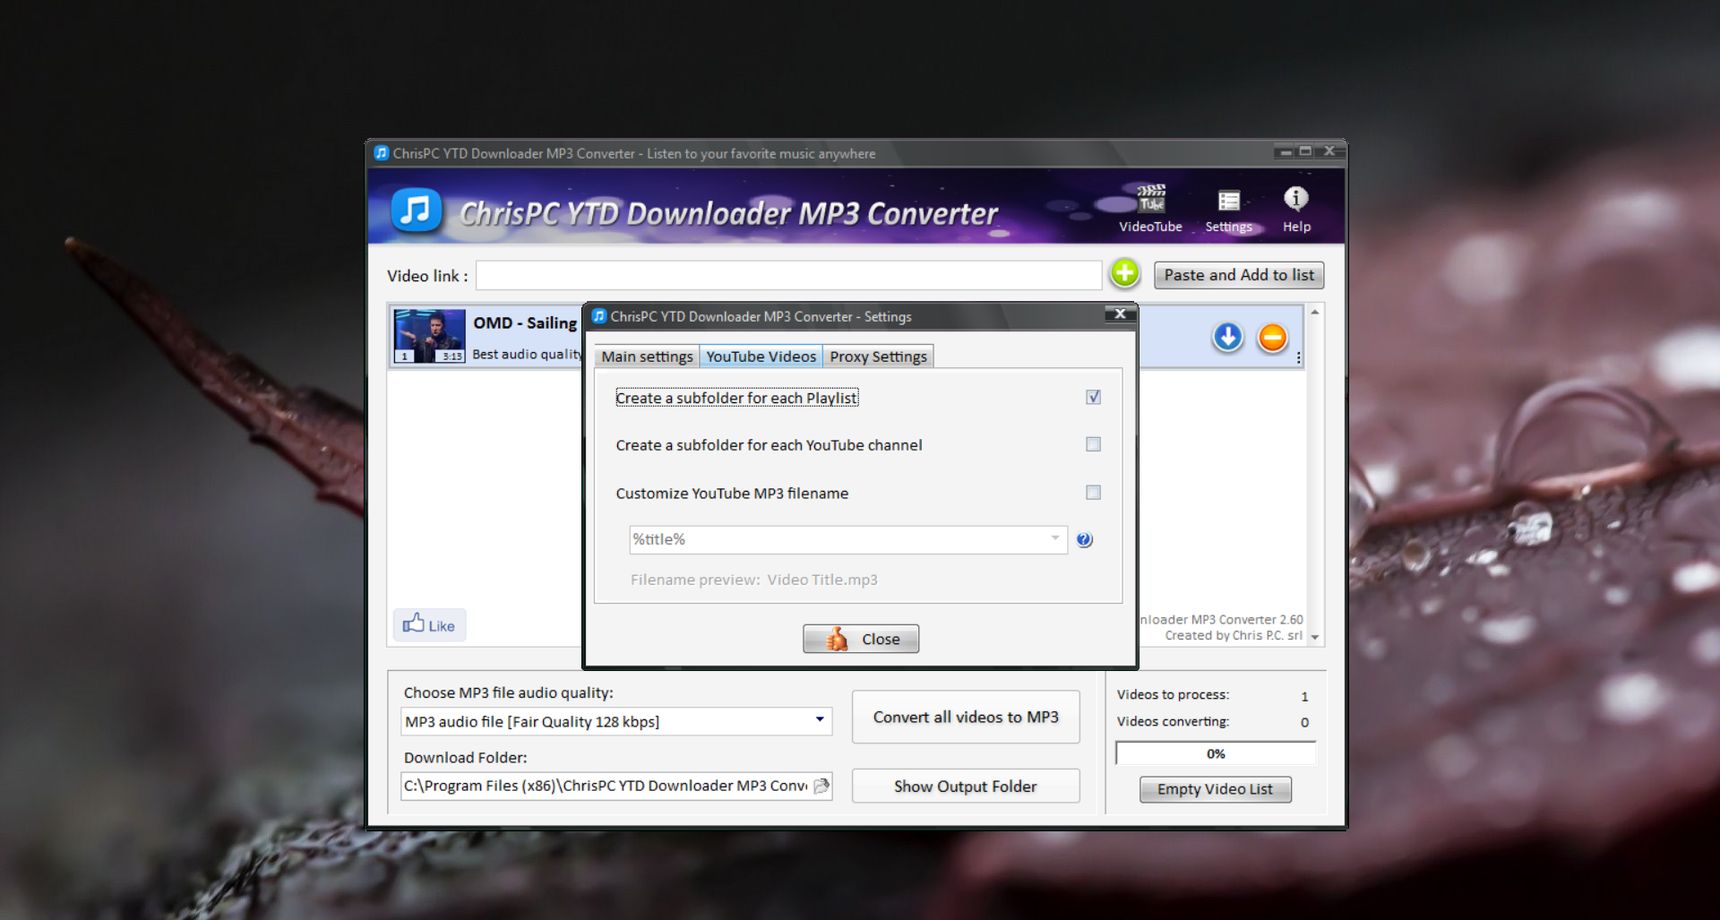The height and width of the screenshot is (920, 1720).
Task: Click the app icon in the Settings dialog title bar
Action: 599,316
